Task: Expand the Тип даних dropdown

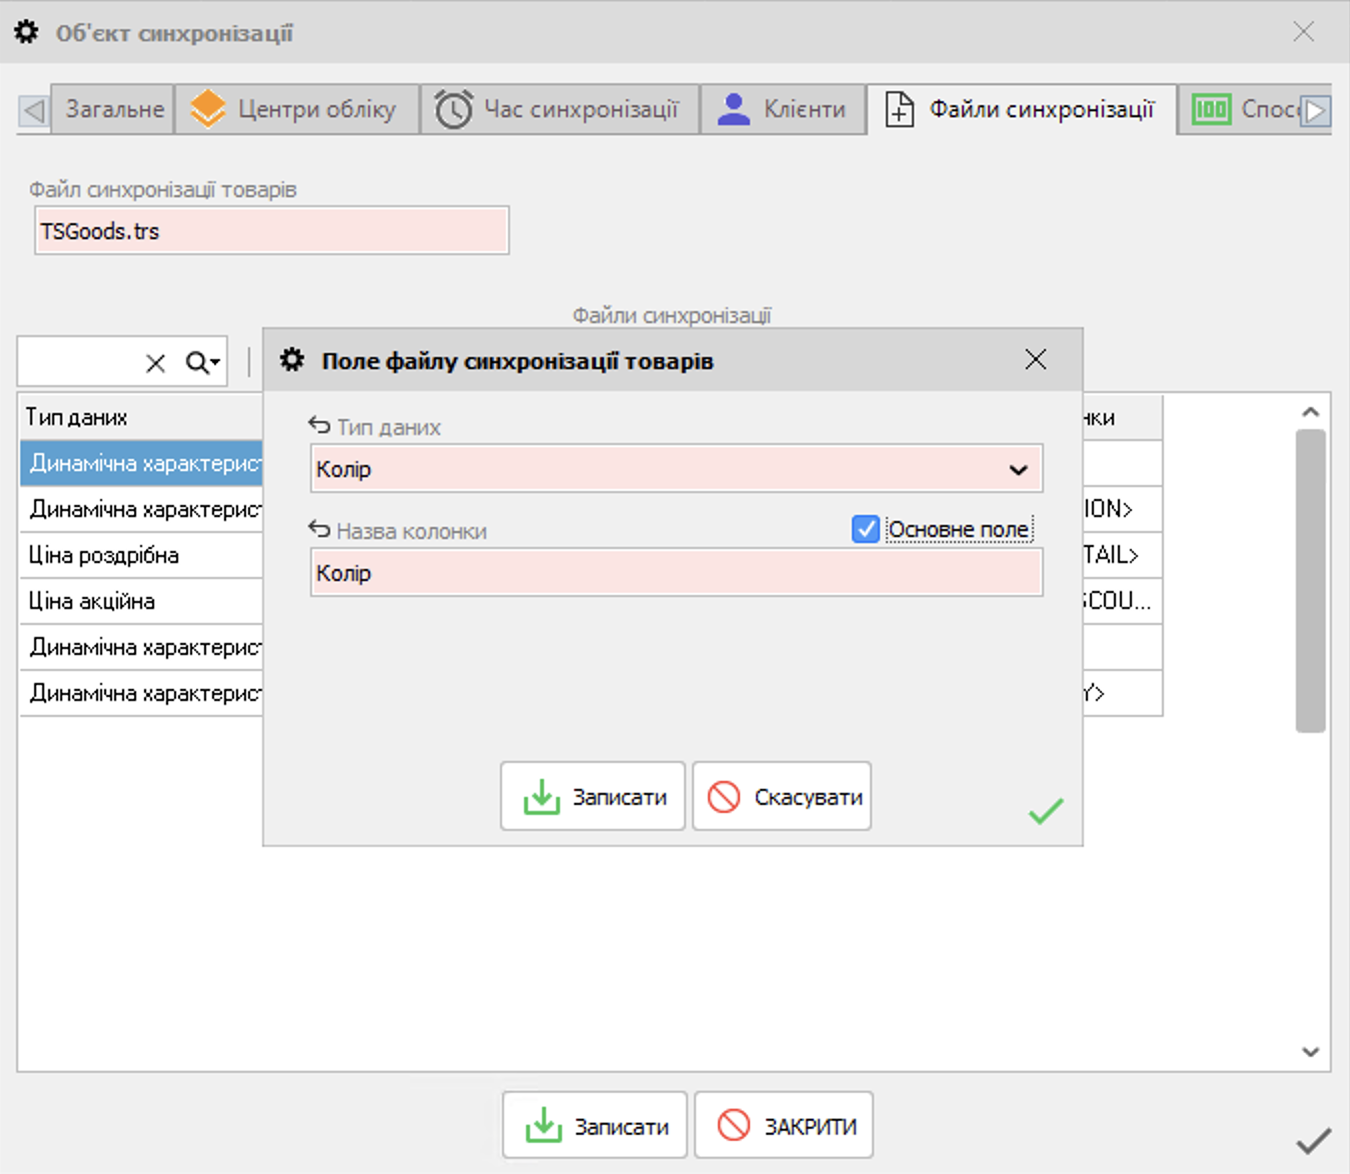Action: [x=1018, y=469]
